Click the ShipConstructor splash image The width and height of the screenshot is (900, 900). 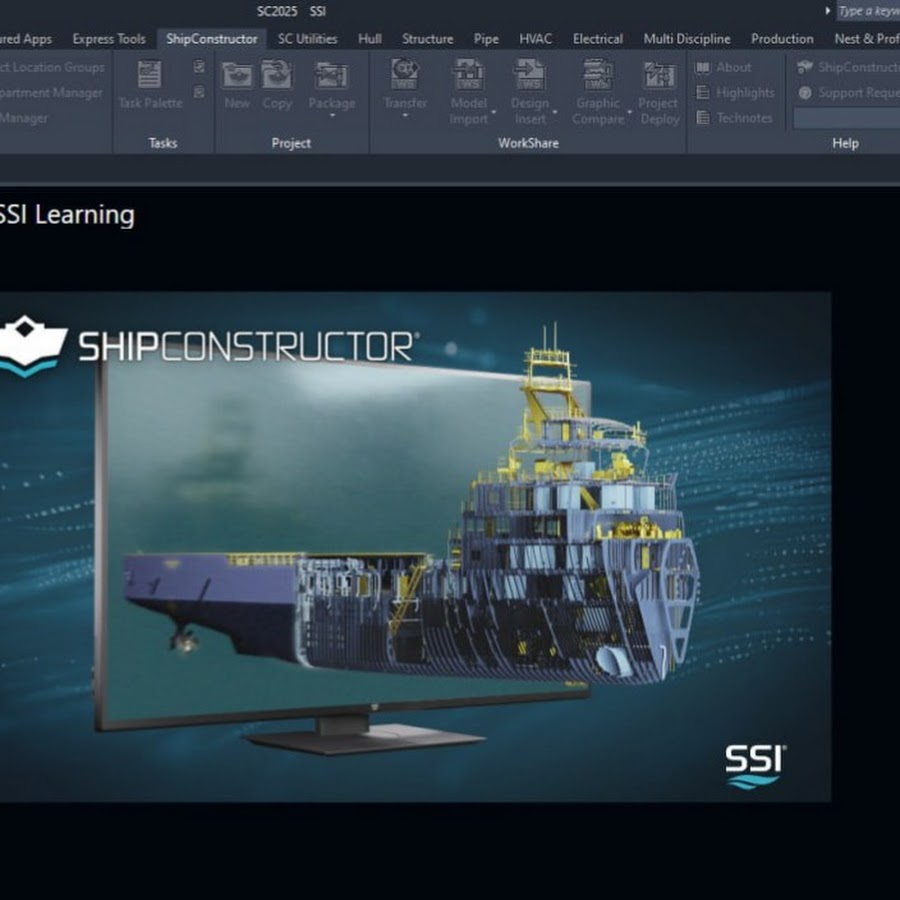[416, 546]
